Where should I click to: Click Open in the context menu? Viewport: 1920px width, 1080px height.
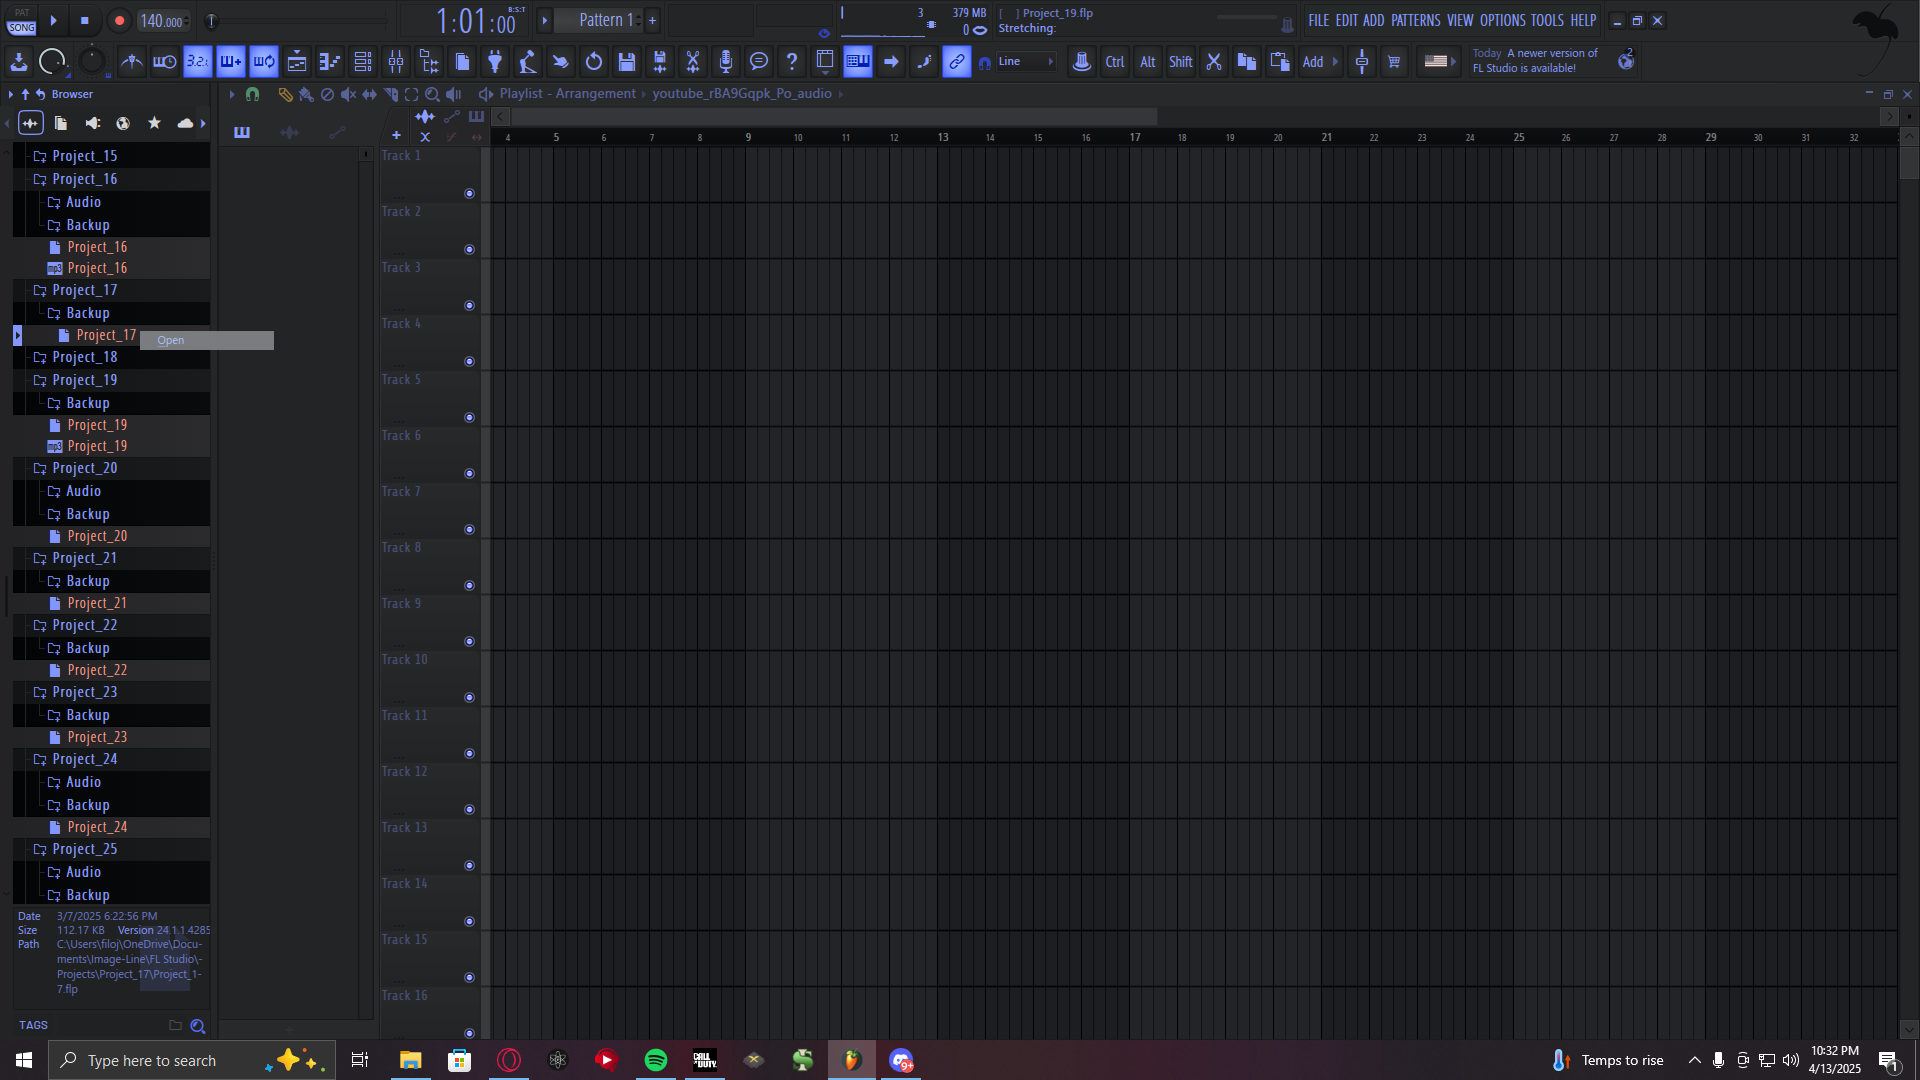[x=171, y=341]
